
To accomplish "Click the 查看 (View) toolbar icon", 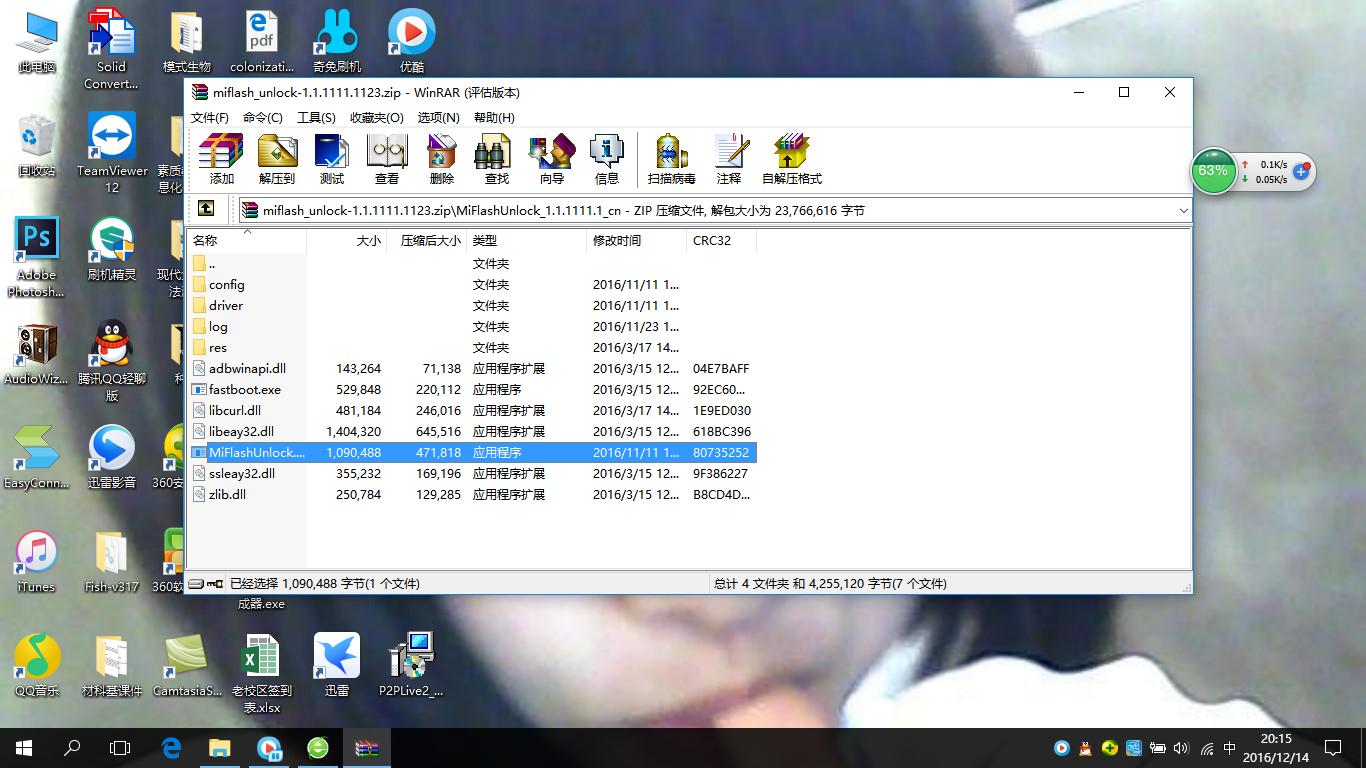I will pos(386,159).
